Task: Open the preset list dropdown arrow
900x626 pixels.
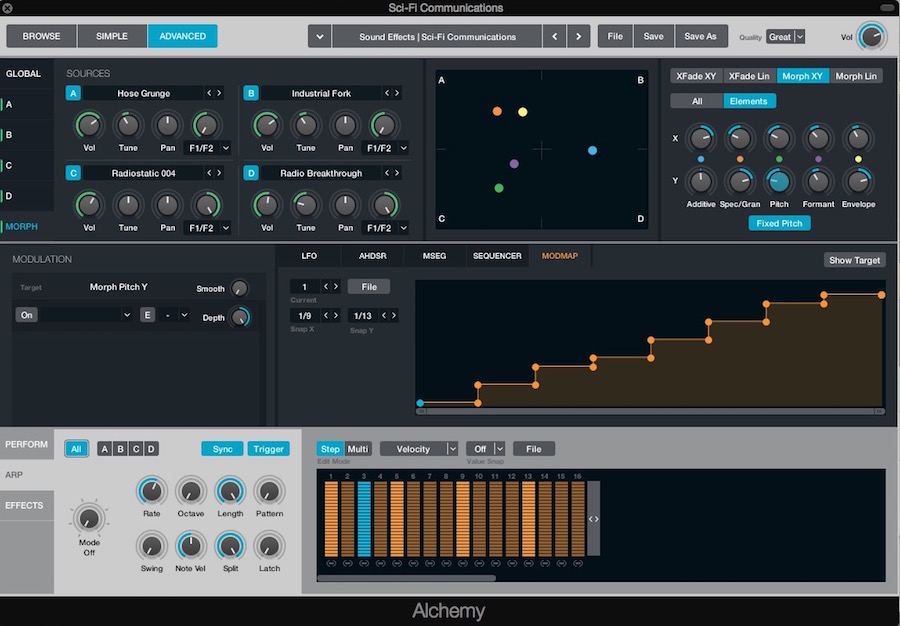Action: [x=319, y=36]
